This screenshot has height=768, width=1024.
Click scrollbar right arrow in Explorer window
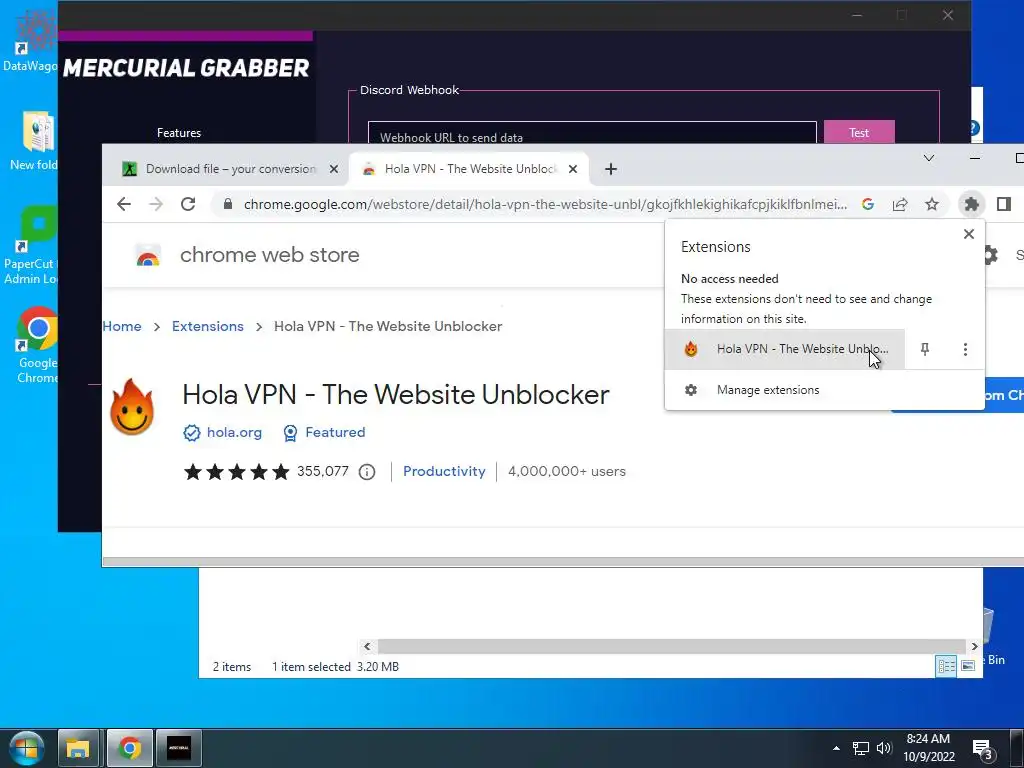pyautogui.click(x=974, y=647)
